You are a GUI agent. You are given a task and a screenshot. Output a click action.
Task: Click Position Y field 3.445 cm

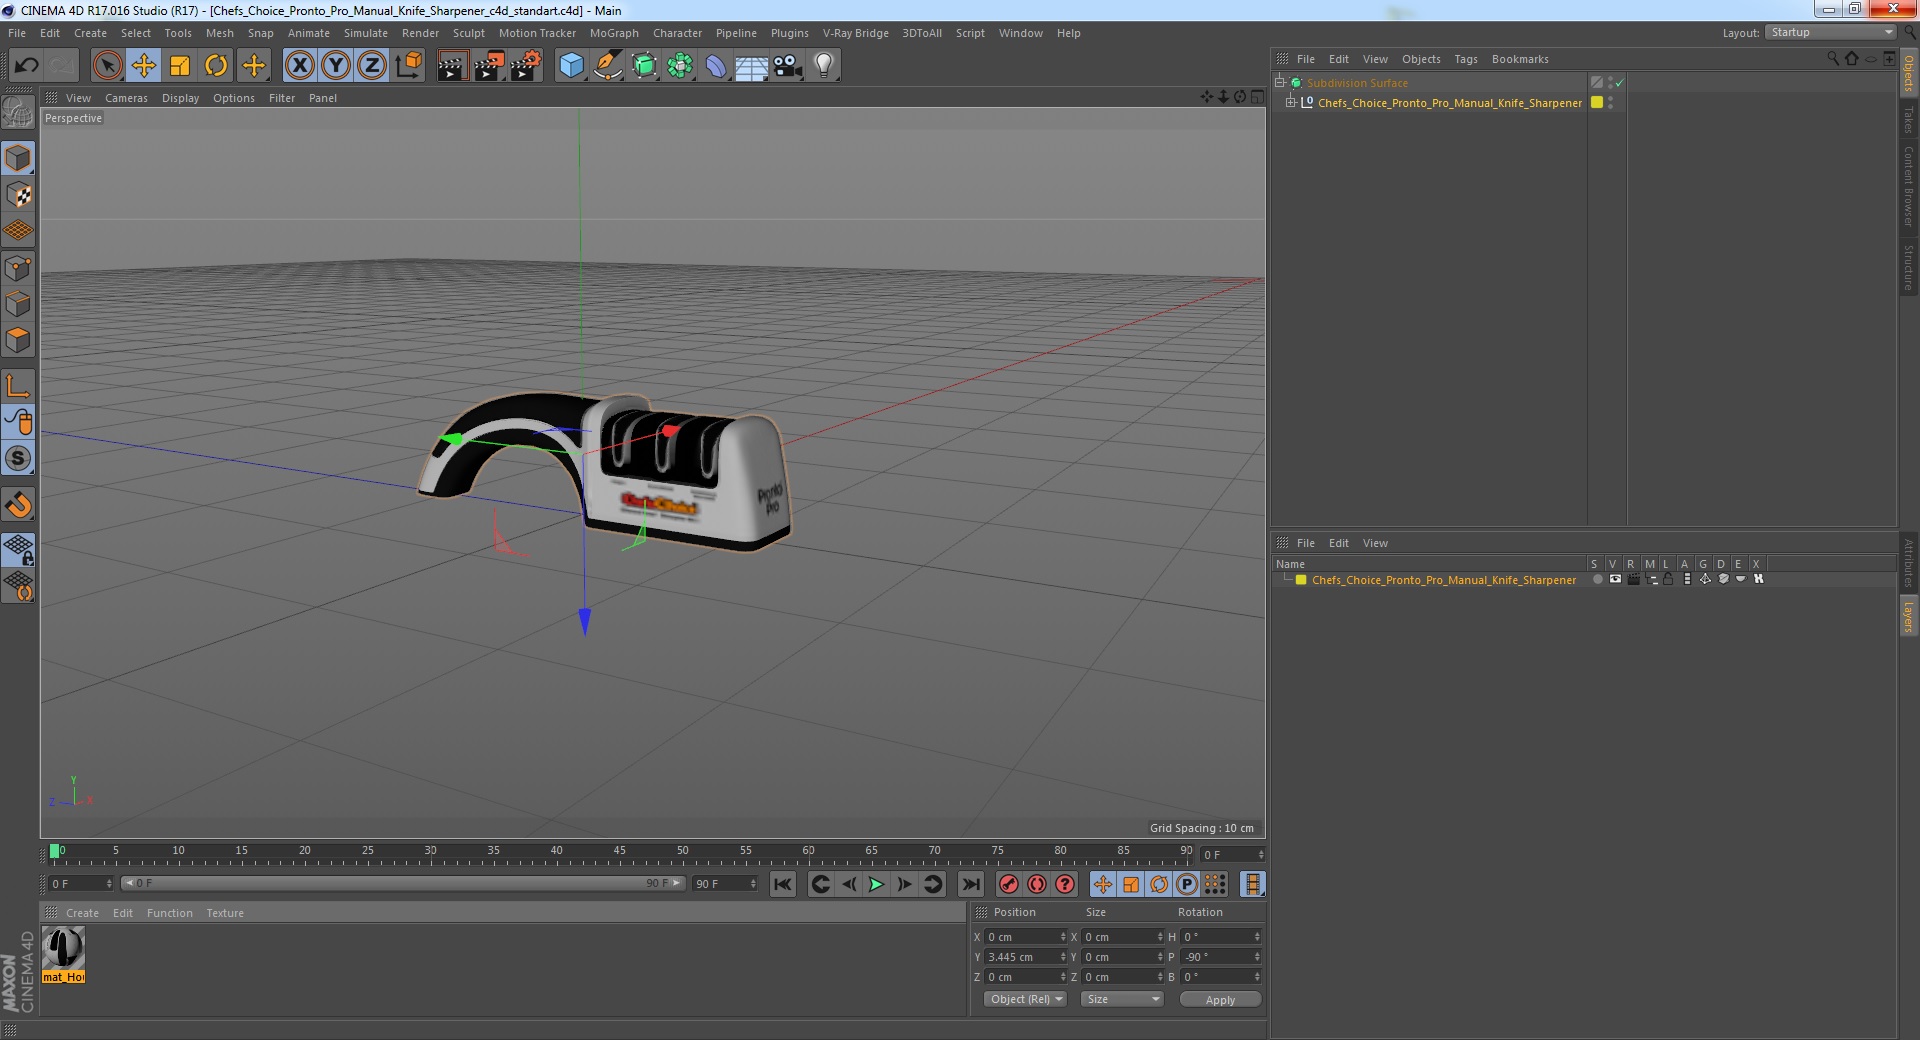1026,957
